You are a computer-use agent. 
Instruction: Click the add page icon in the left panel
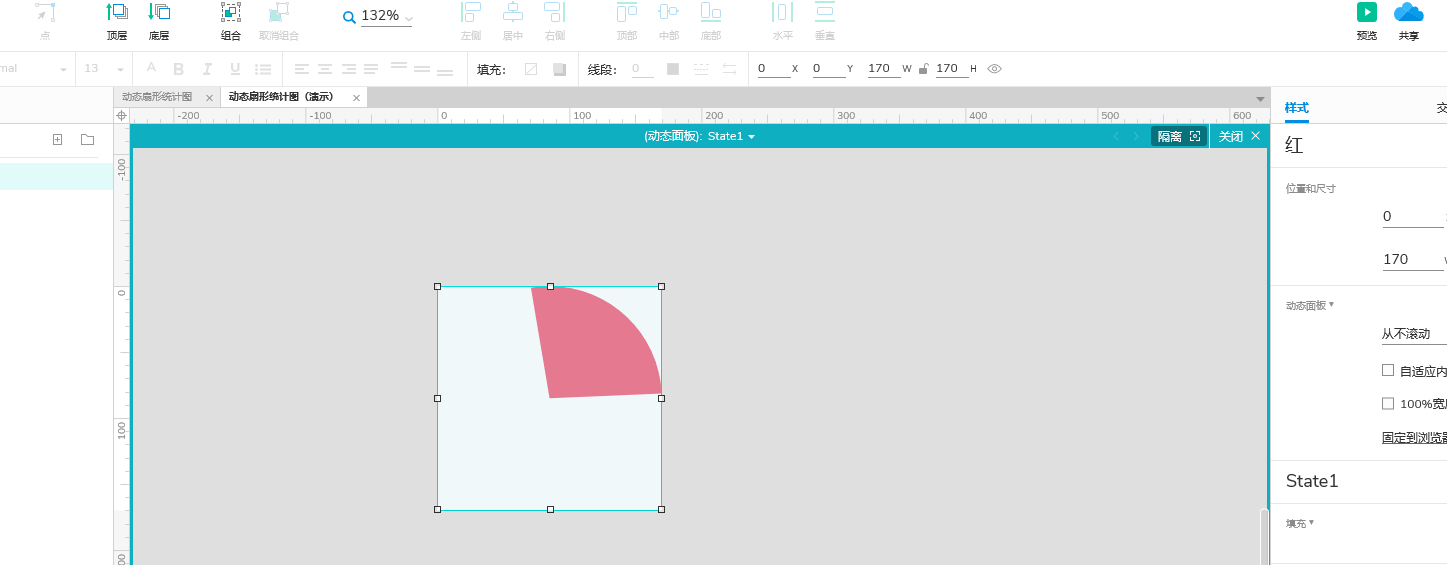57,139
